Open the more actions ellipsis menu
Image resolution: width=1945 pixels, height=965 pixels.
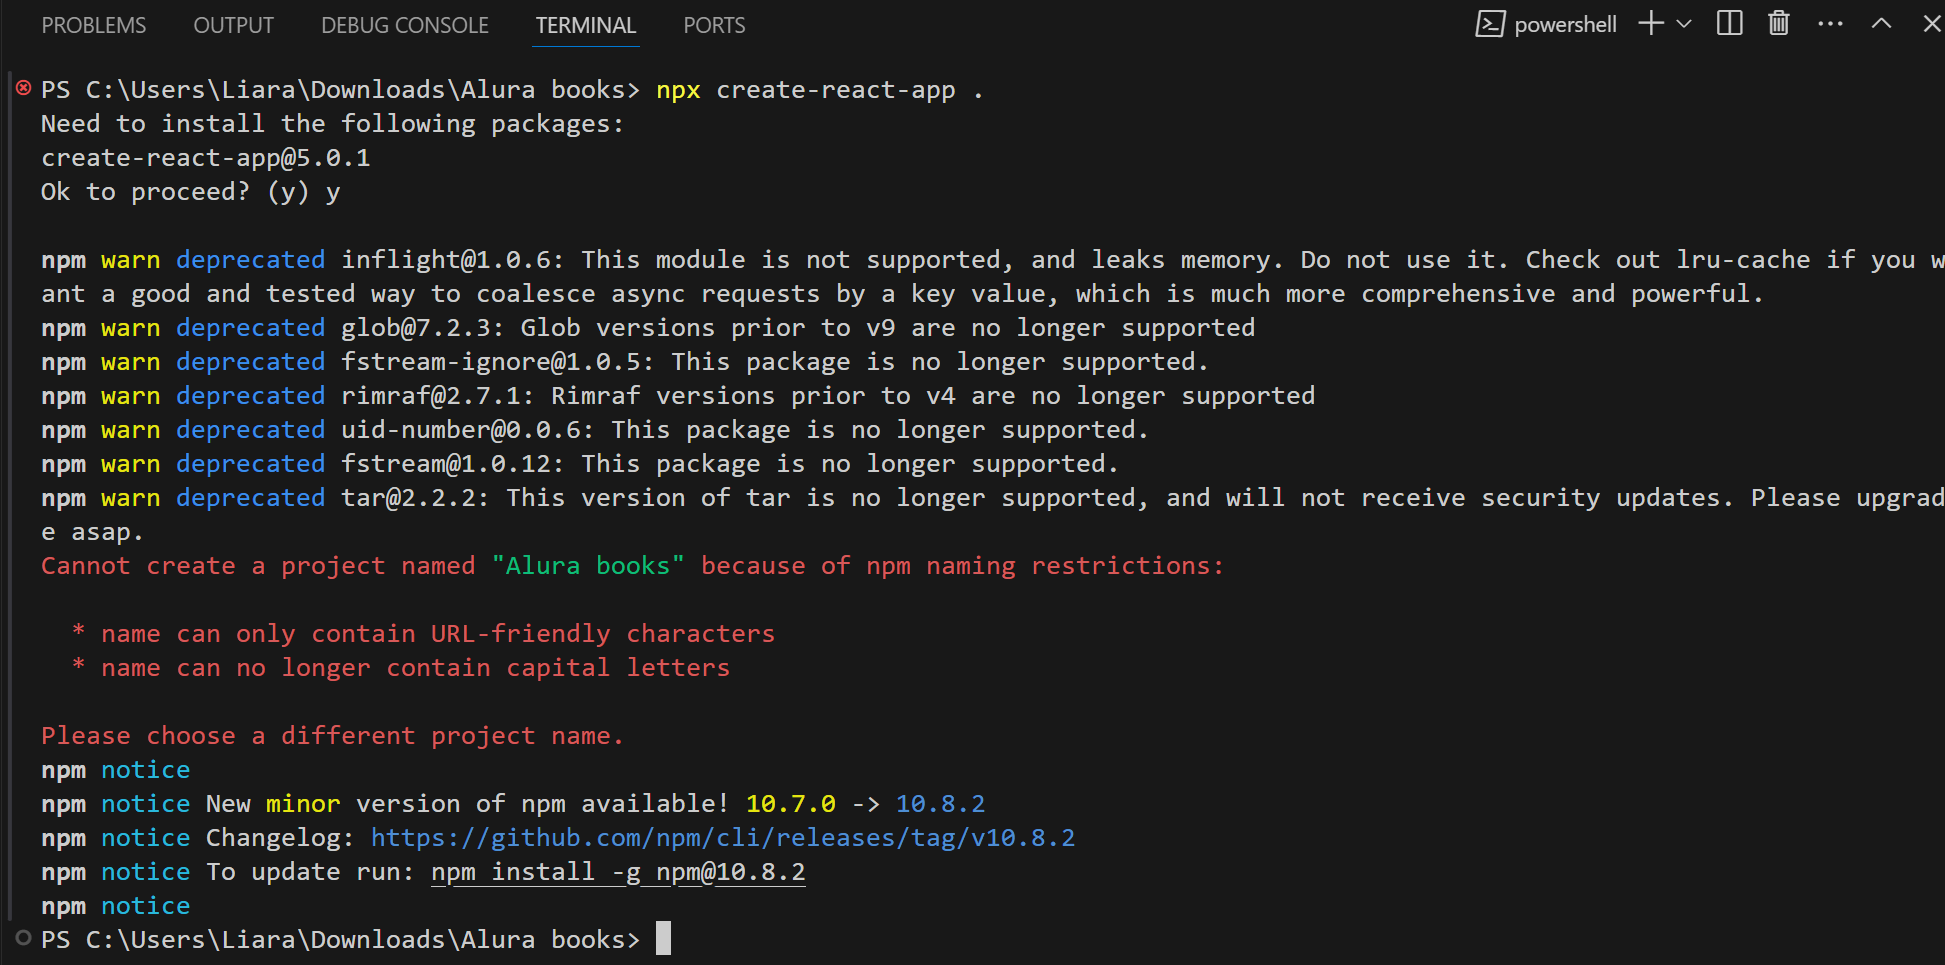click(x=1830, y=23)
